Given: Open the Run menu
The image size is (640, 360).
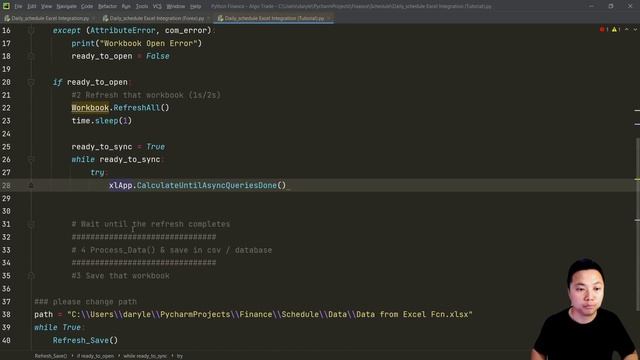Looking at the screenshot, I should click(x=126, y=6).
